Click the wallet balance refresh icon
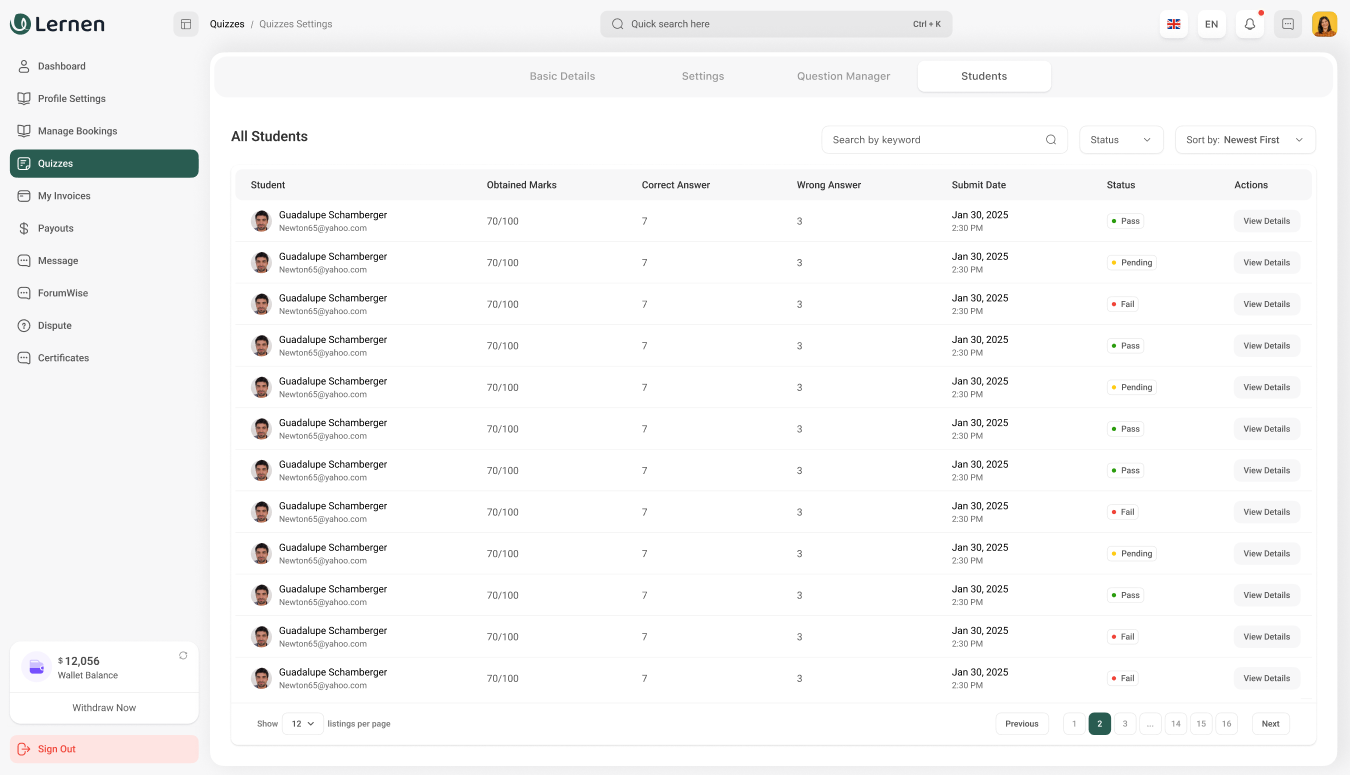This screenshot has height=775, width=1350. click(183, 656)
